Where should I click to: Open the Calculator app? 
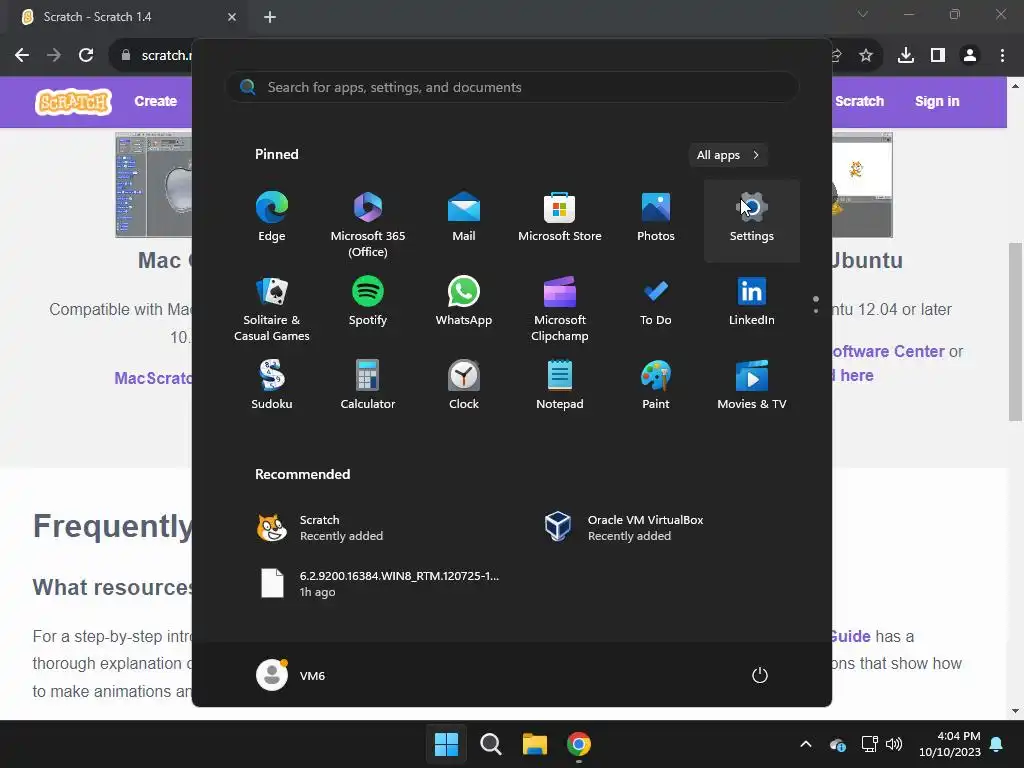pyautogui.click(x=368, y=385)
